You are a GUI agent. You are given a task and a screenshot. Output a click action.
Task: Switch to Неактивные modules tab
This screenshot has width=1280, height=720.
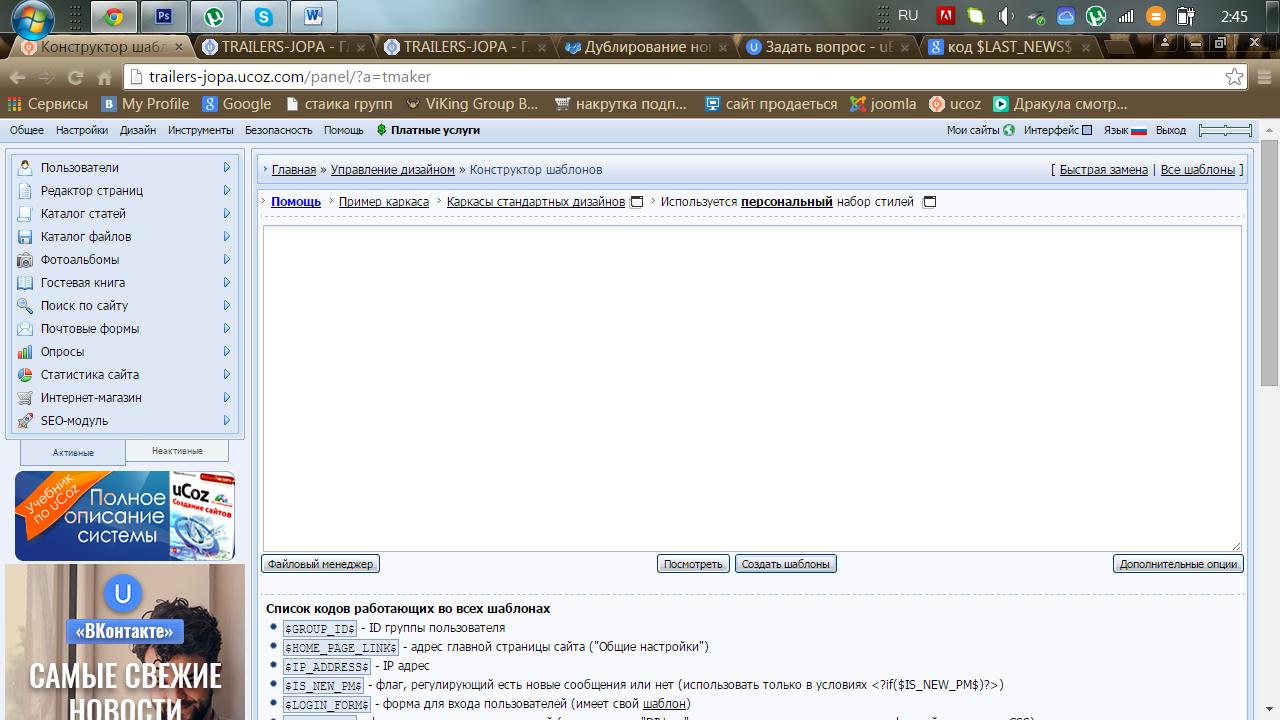point(177,451)
